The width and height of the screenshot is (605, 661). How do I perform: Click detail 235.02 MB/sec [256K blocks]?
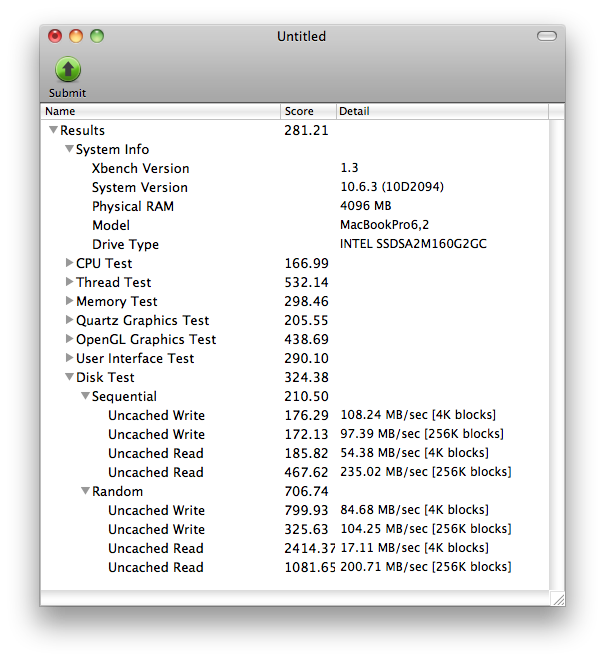pos(425,471)
